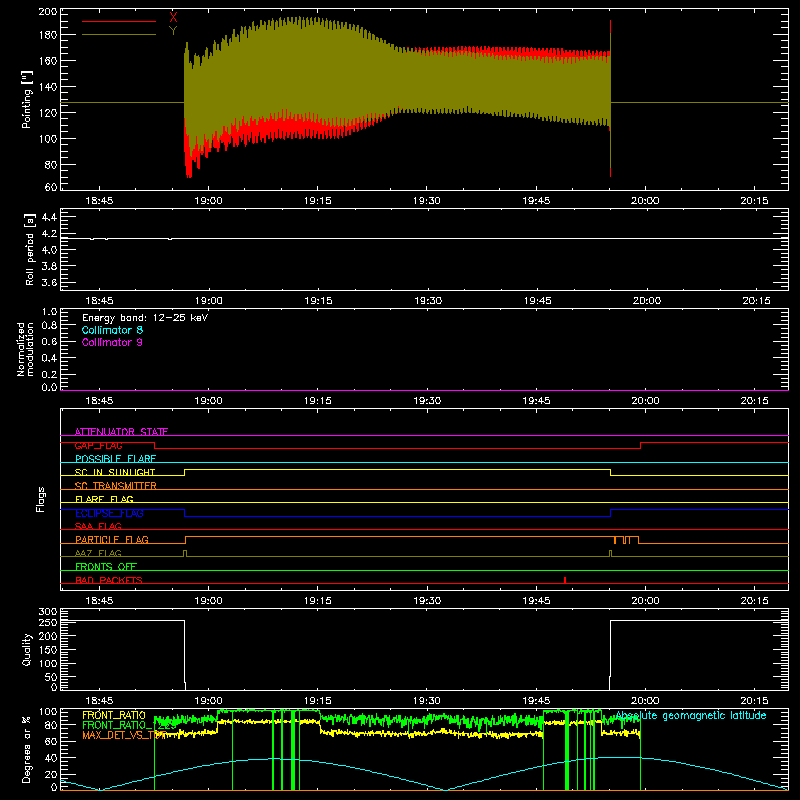This screenshot has width=800, height=800.
Task: Click the 19:30 tick label under the Flags plot
Action: [427, 601]
